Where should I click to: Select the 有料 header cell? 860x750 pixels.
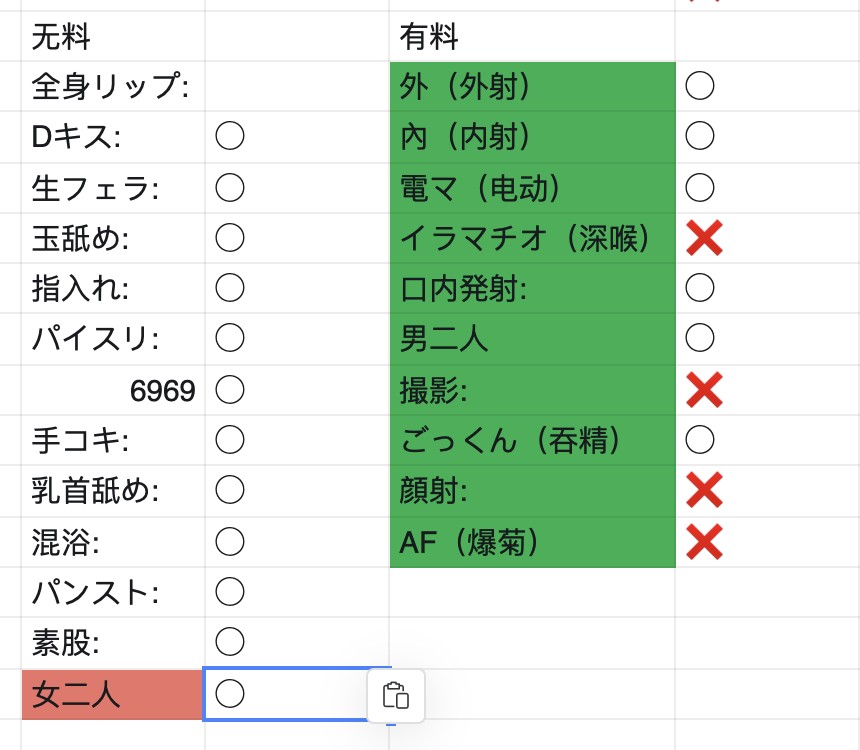pos(532,36)
